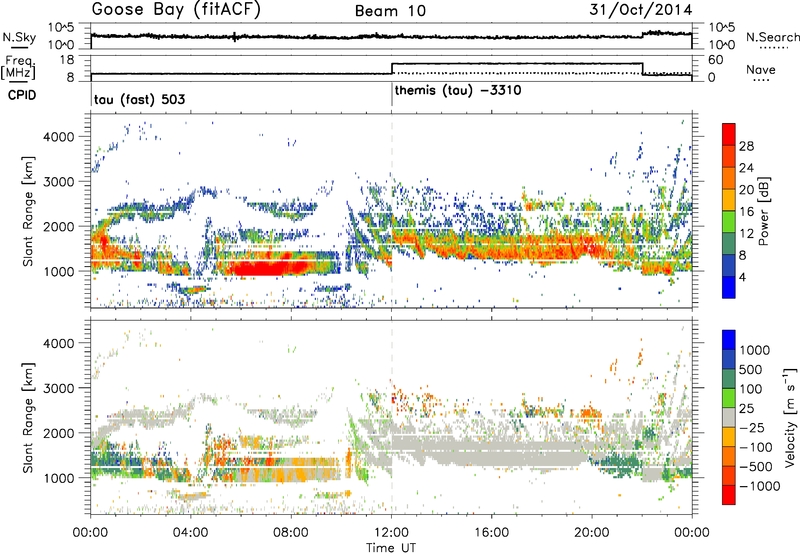The width and height of the screenshot is (800, 554).
Task: Click the '-25' tick on Velocity colorbar
Action: [x=752, y=427]
